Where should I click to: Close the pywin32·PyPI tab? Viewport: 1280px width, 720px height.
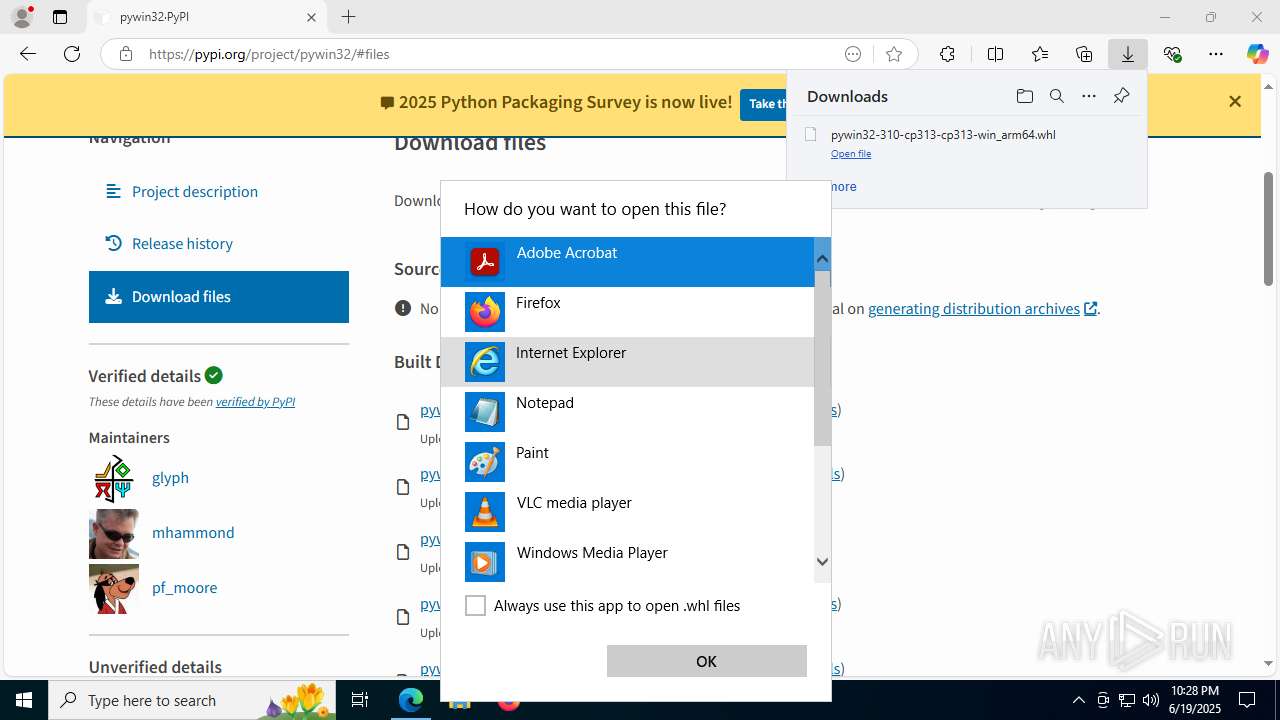[311, 17]
